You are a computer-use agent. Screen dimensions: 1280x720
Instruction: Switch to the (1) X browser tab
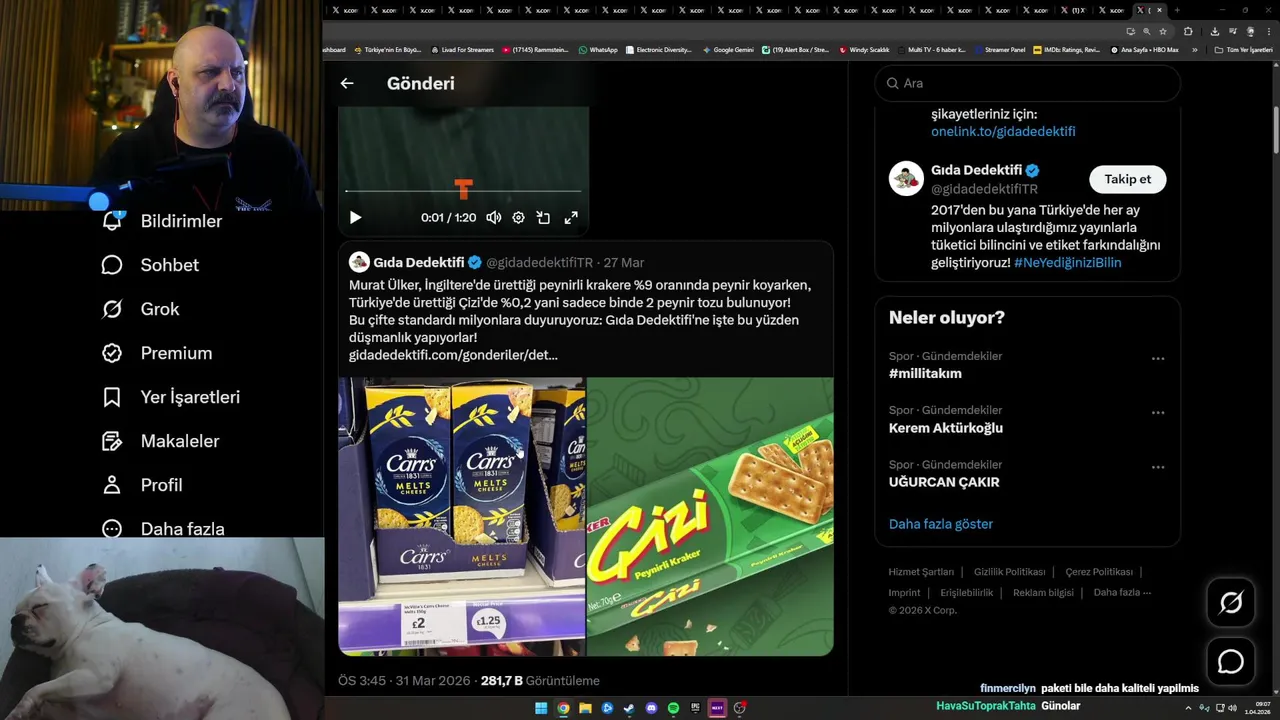(x=1073, y=10)
